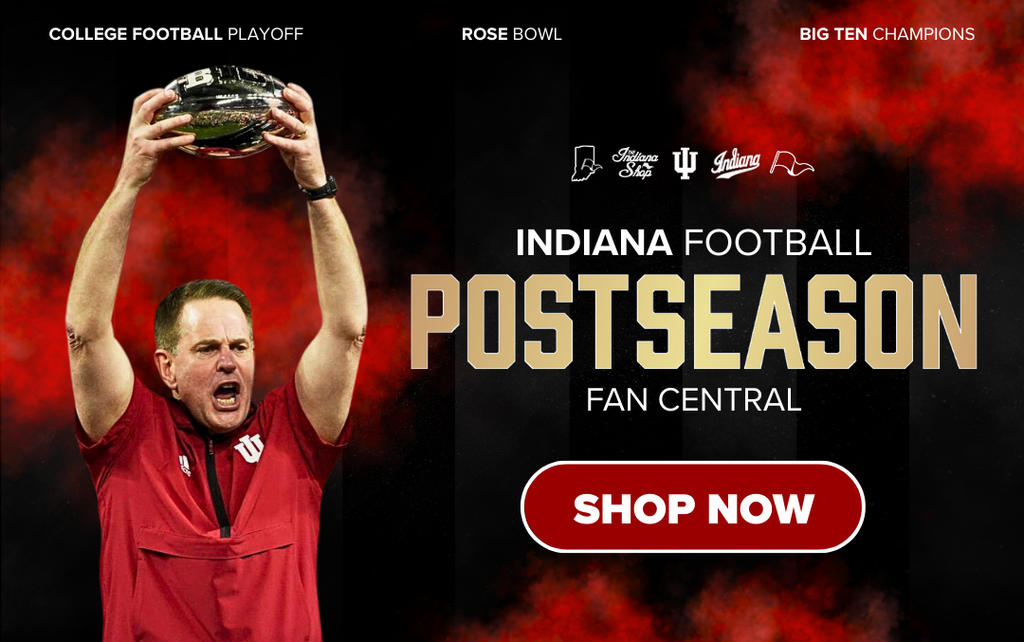1024x642 pixels.
Task: Click the Indiana state outline logo
Action: [x=585, y=163]
